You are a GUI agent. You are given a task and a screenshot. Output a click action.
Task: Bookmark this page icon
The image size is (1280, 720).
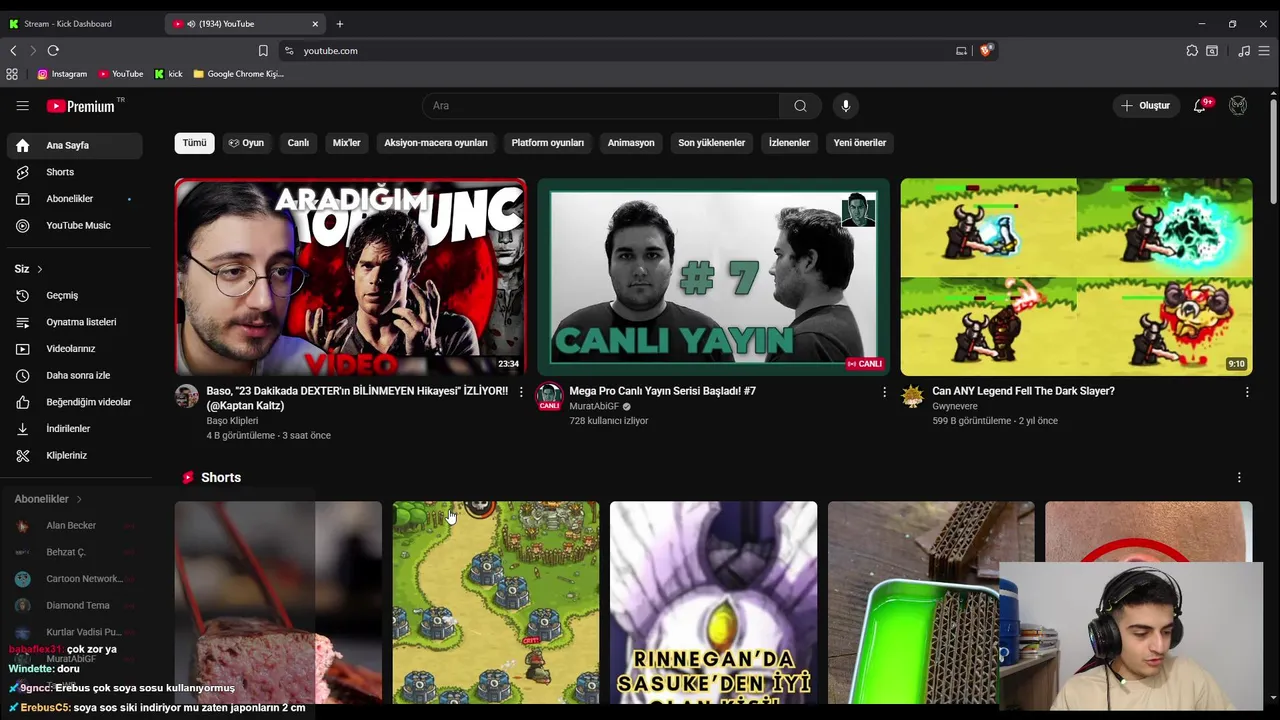pyautogui.click(x=263, y=50)
